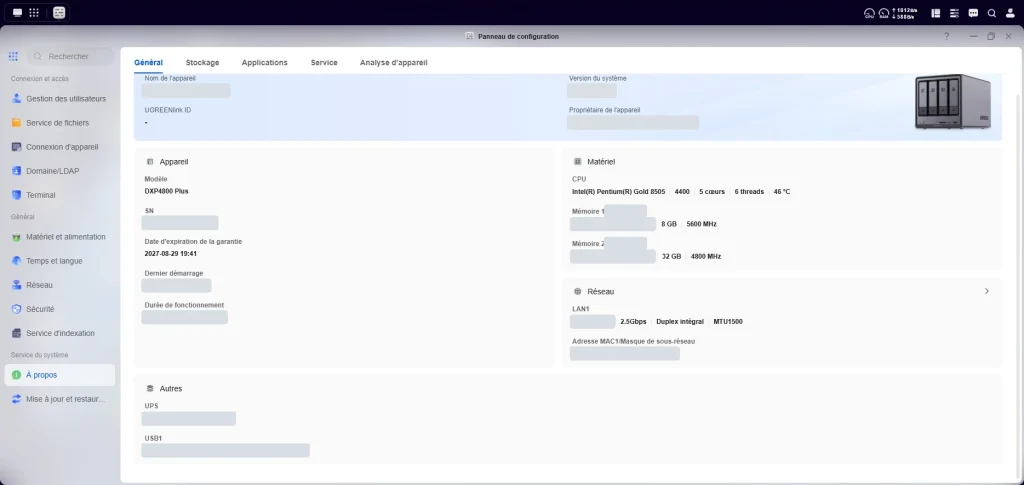The height and width of the screenshot is (485, 1024).
Task: Open the user account menu icon
Action: [x=1010, y=13]
